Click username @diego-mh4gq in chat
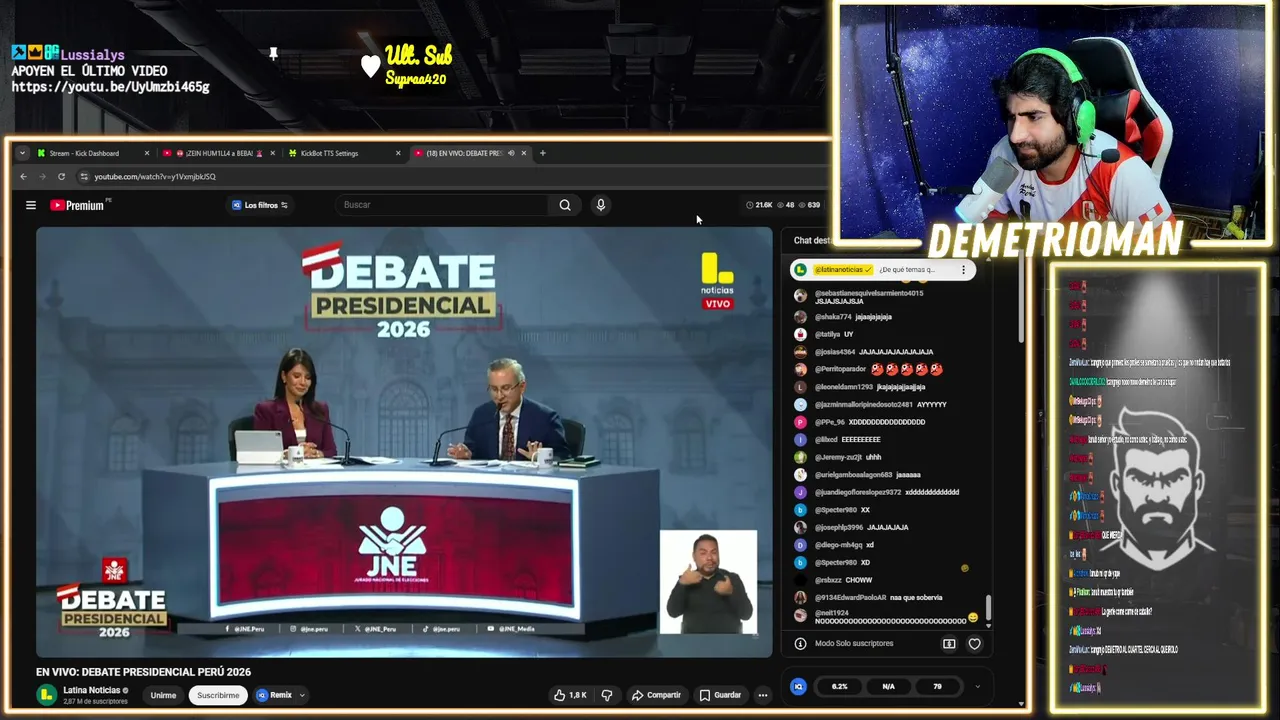 838,545
